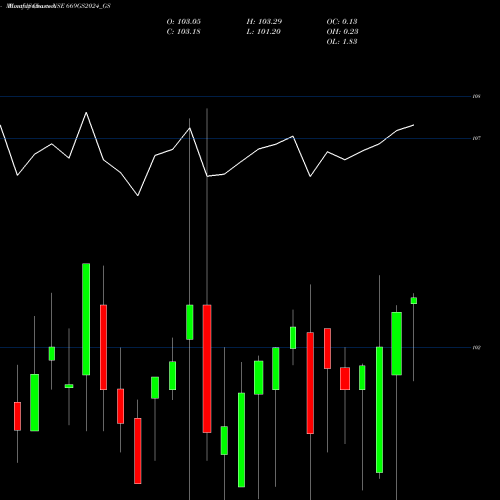
Task: Click the low value 'L: 101.20'
Action: click(x=264, y=32)
